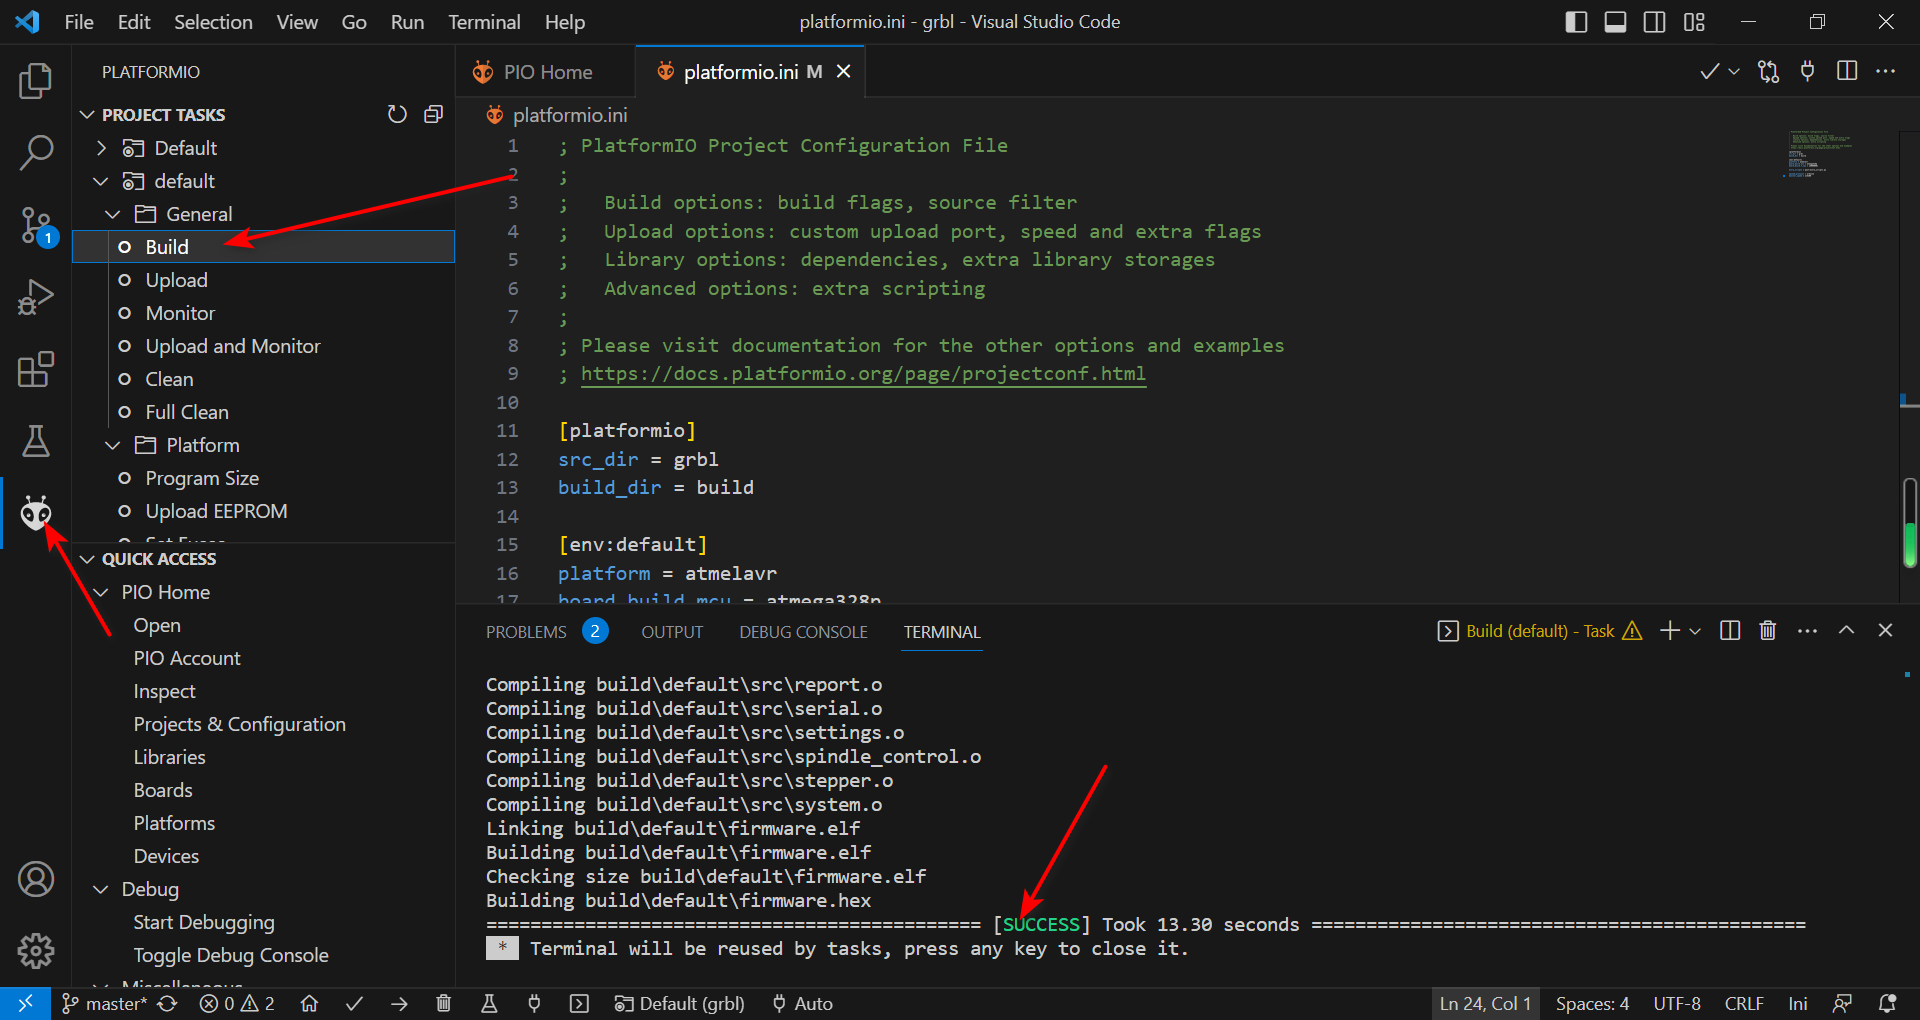Click PlatformIO Test flask in status bar
The width and height of the screenshot is (1920, 1020).
coord(489,1003)
